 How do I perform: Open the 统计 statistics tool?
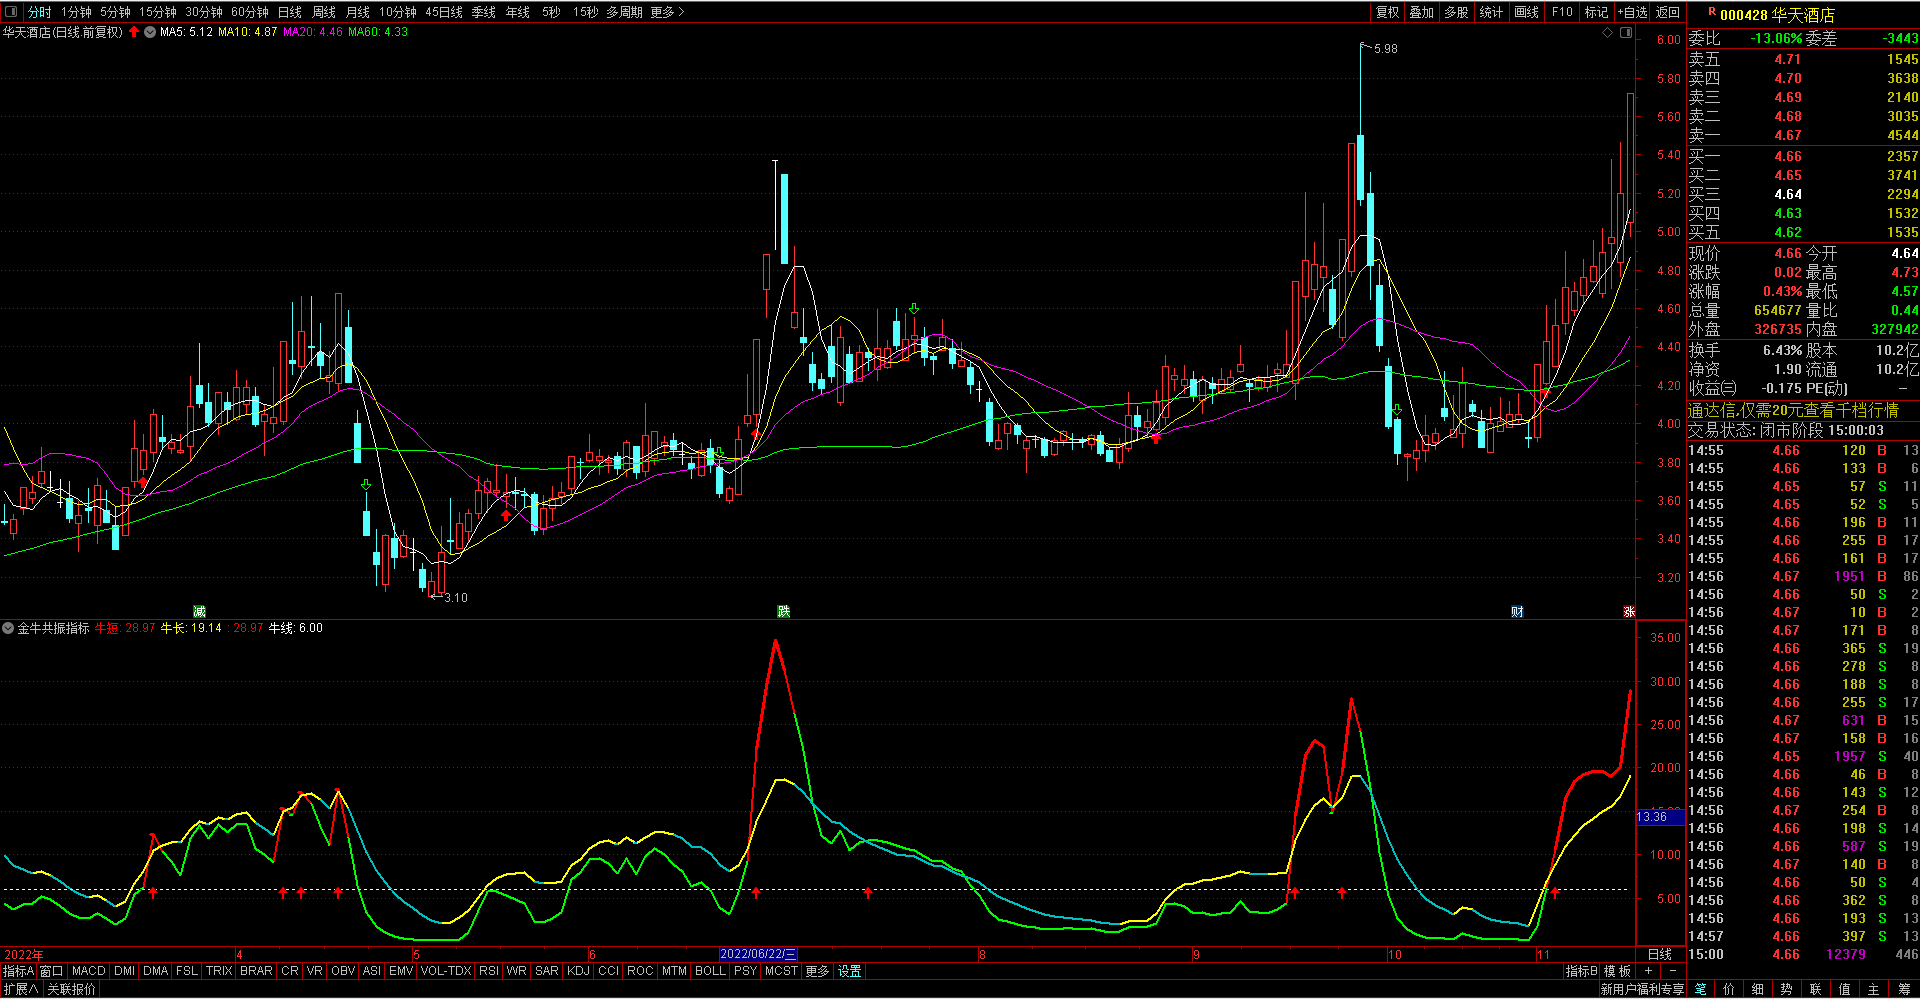tap(1491, 12)
